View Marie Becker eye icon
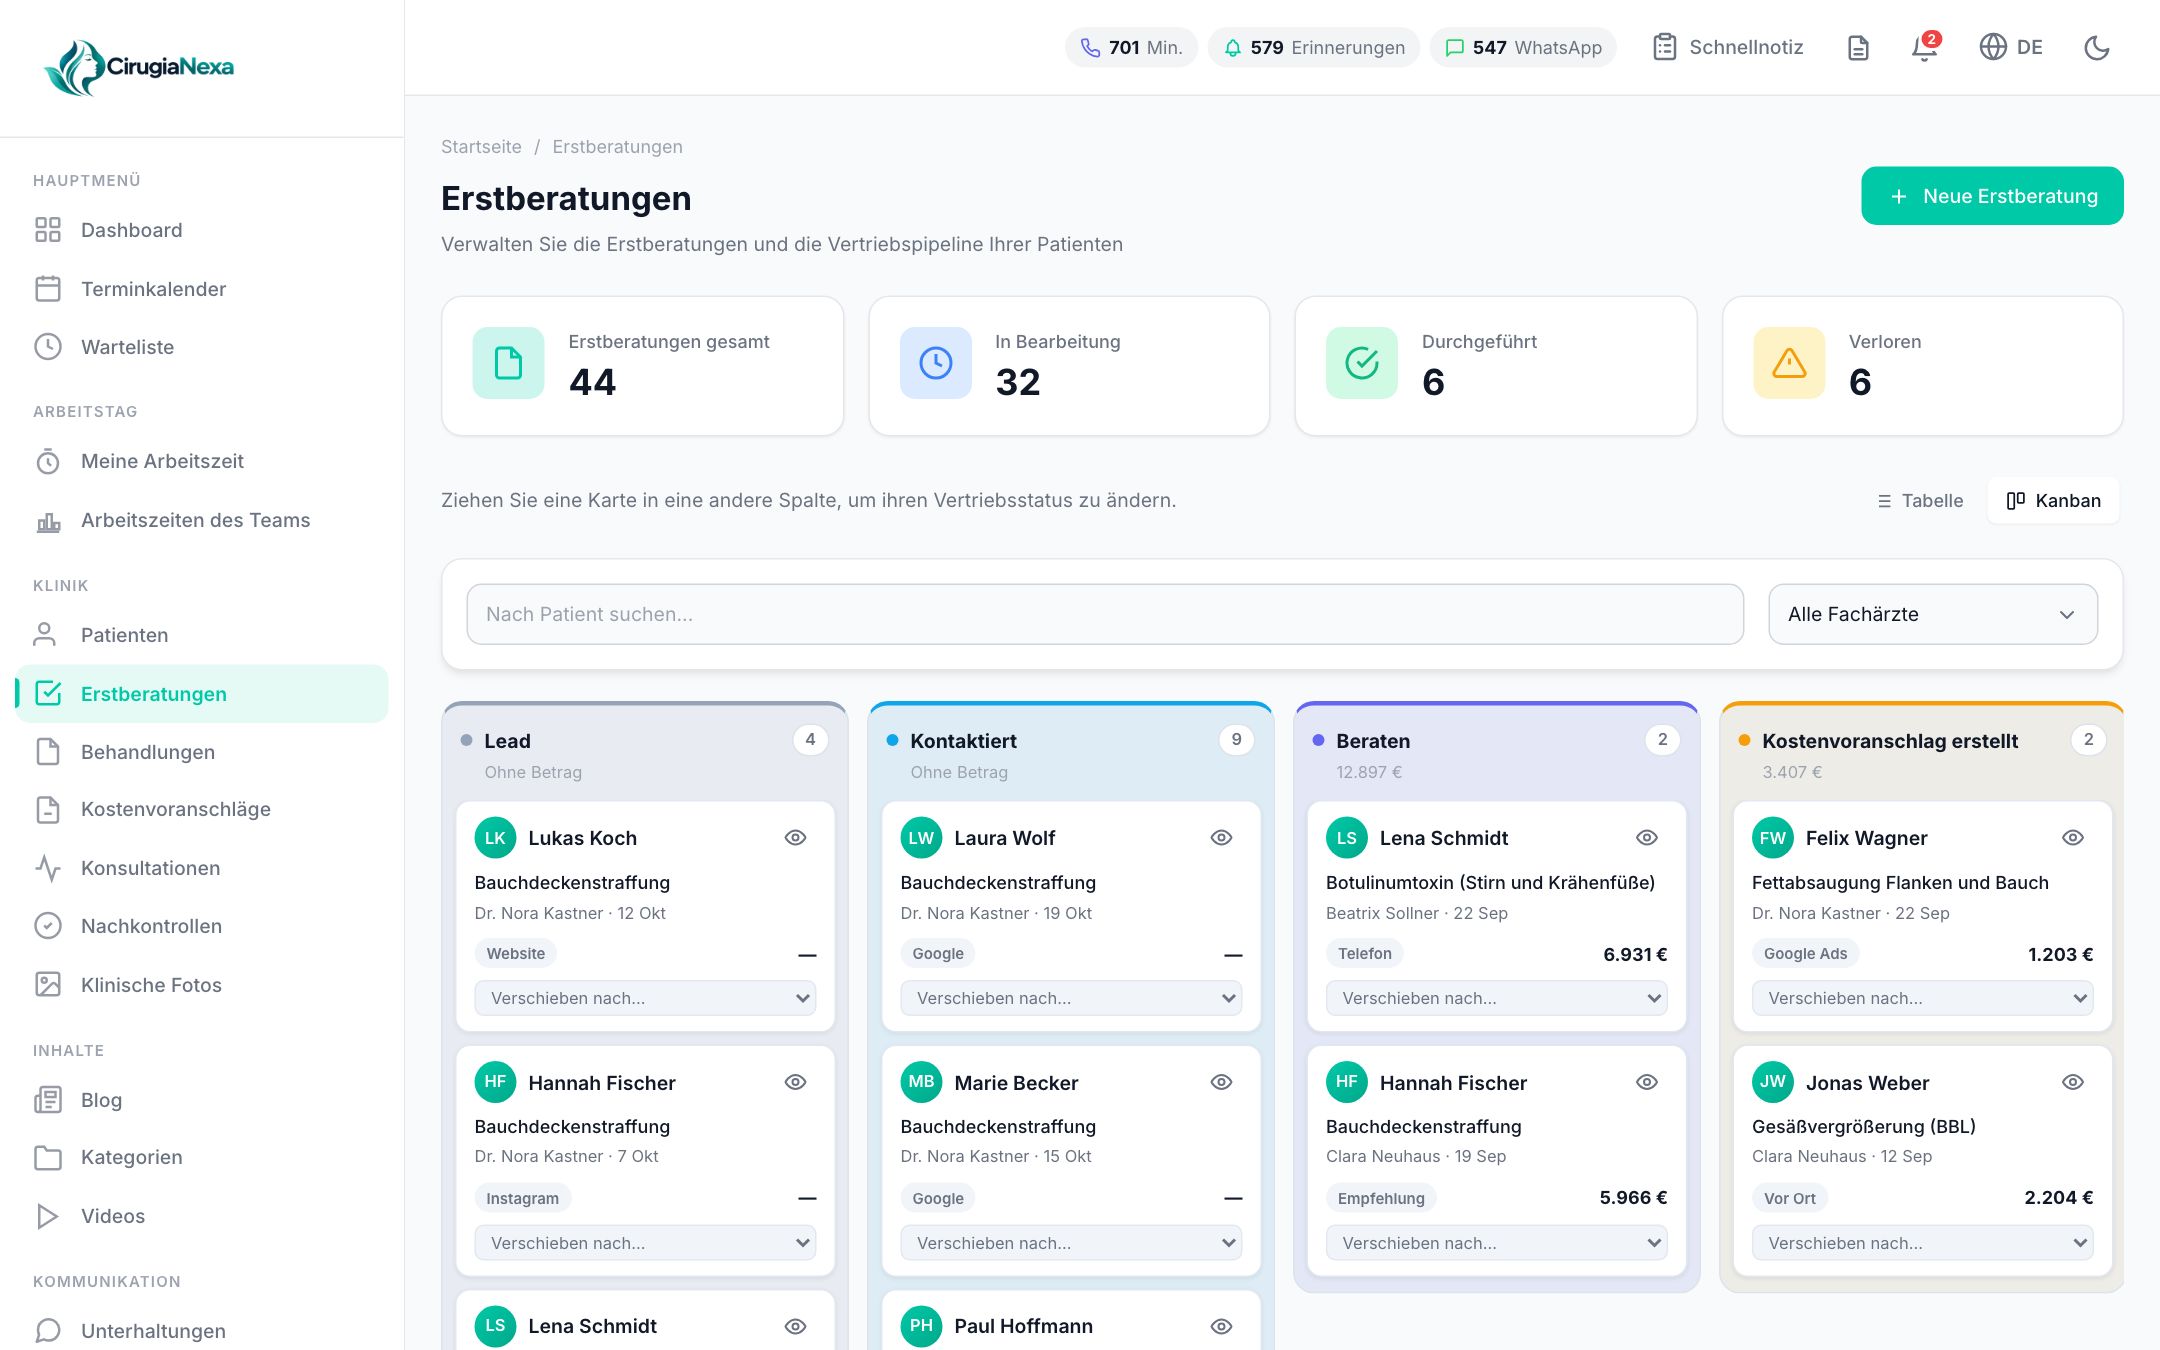This screenshot has width=2160, height=1350. (x=1221, y=1082)
